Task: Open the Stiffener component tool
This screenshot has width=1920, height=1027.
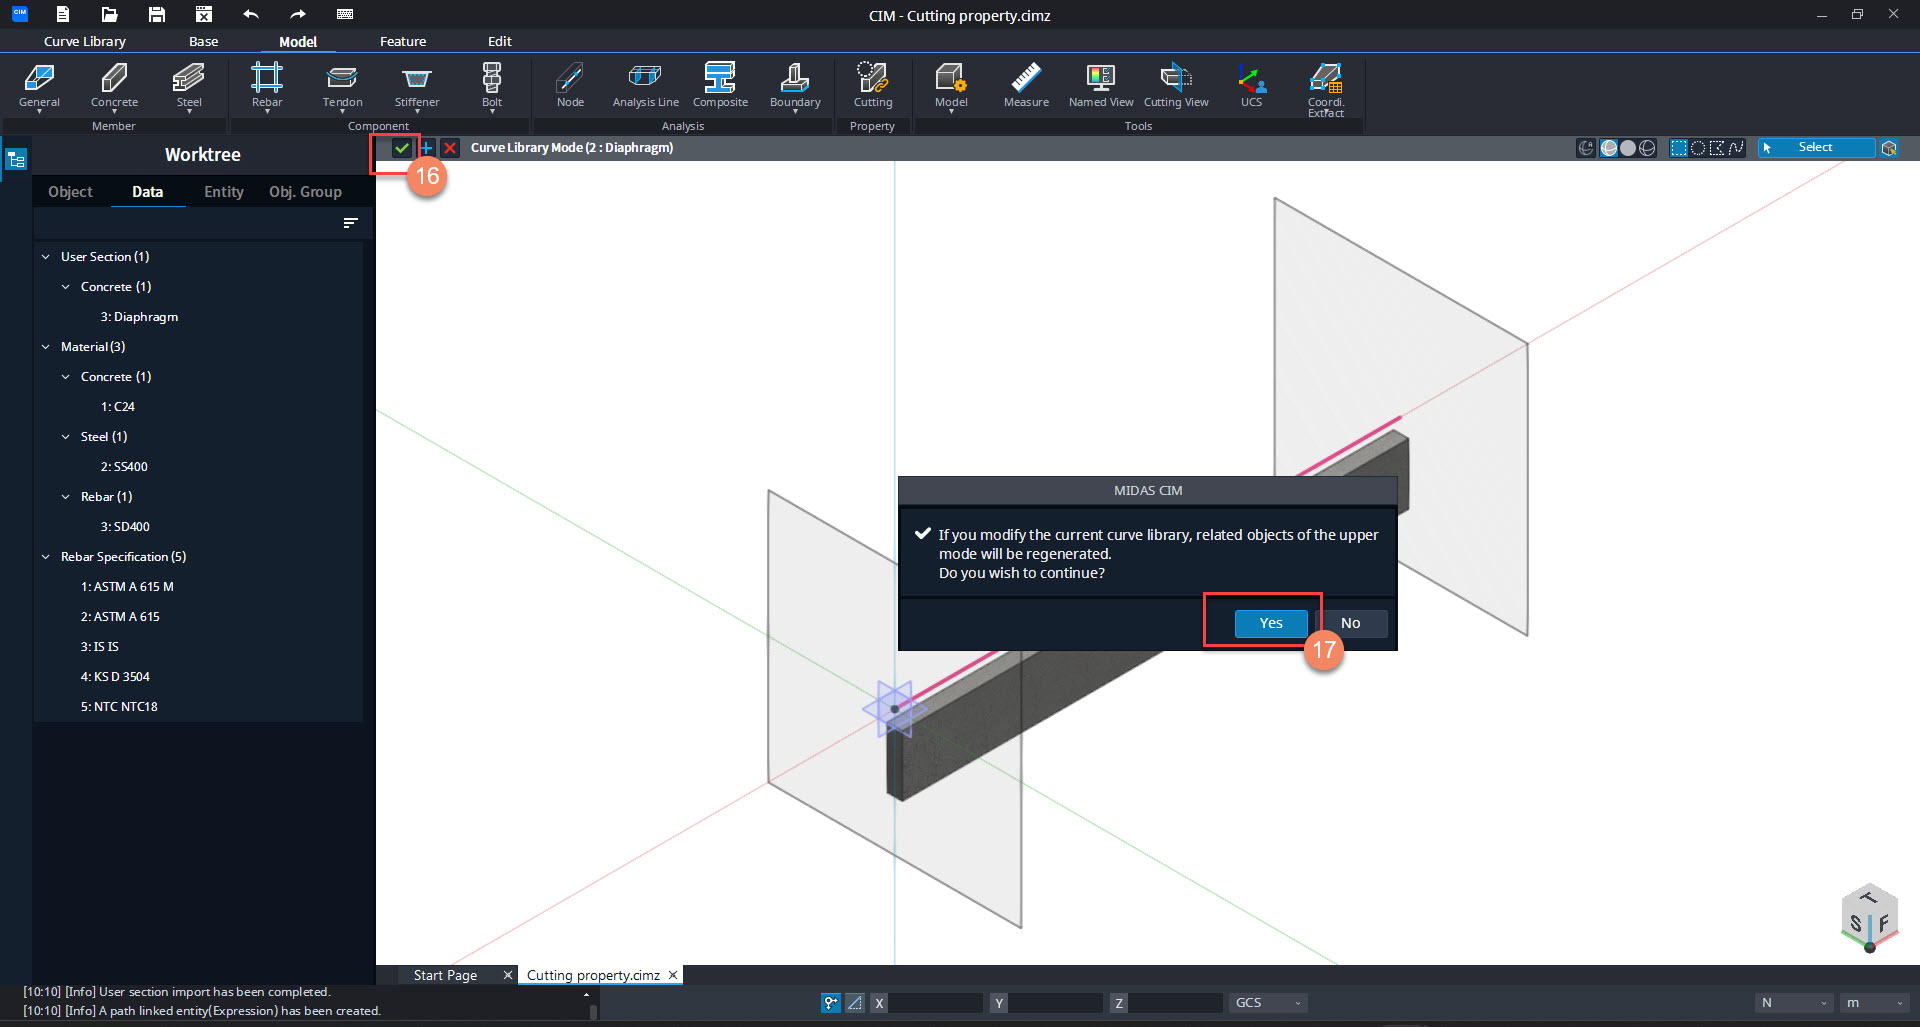Action: click(x=417, y=86)
